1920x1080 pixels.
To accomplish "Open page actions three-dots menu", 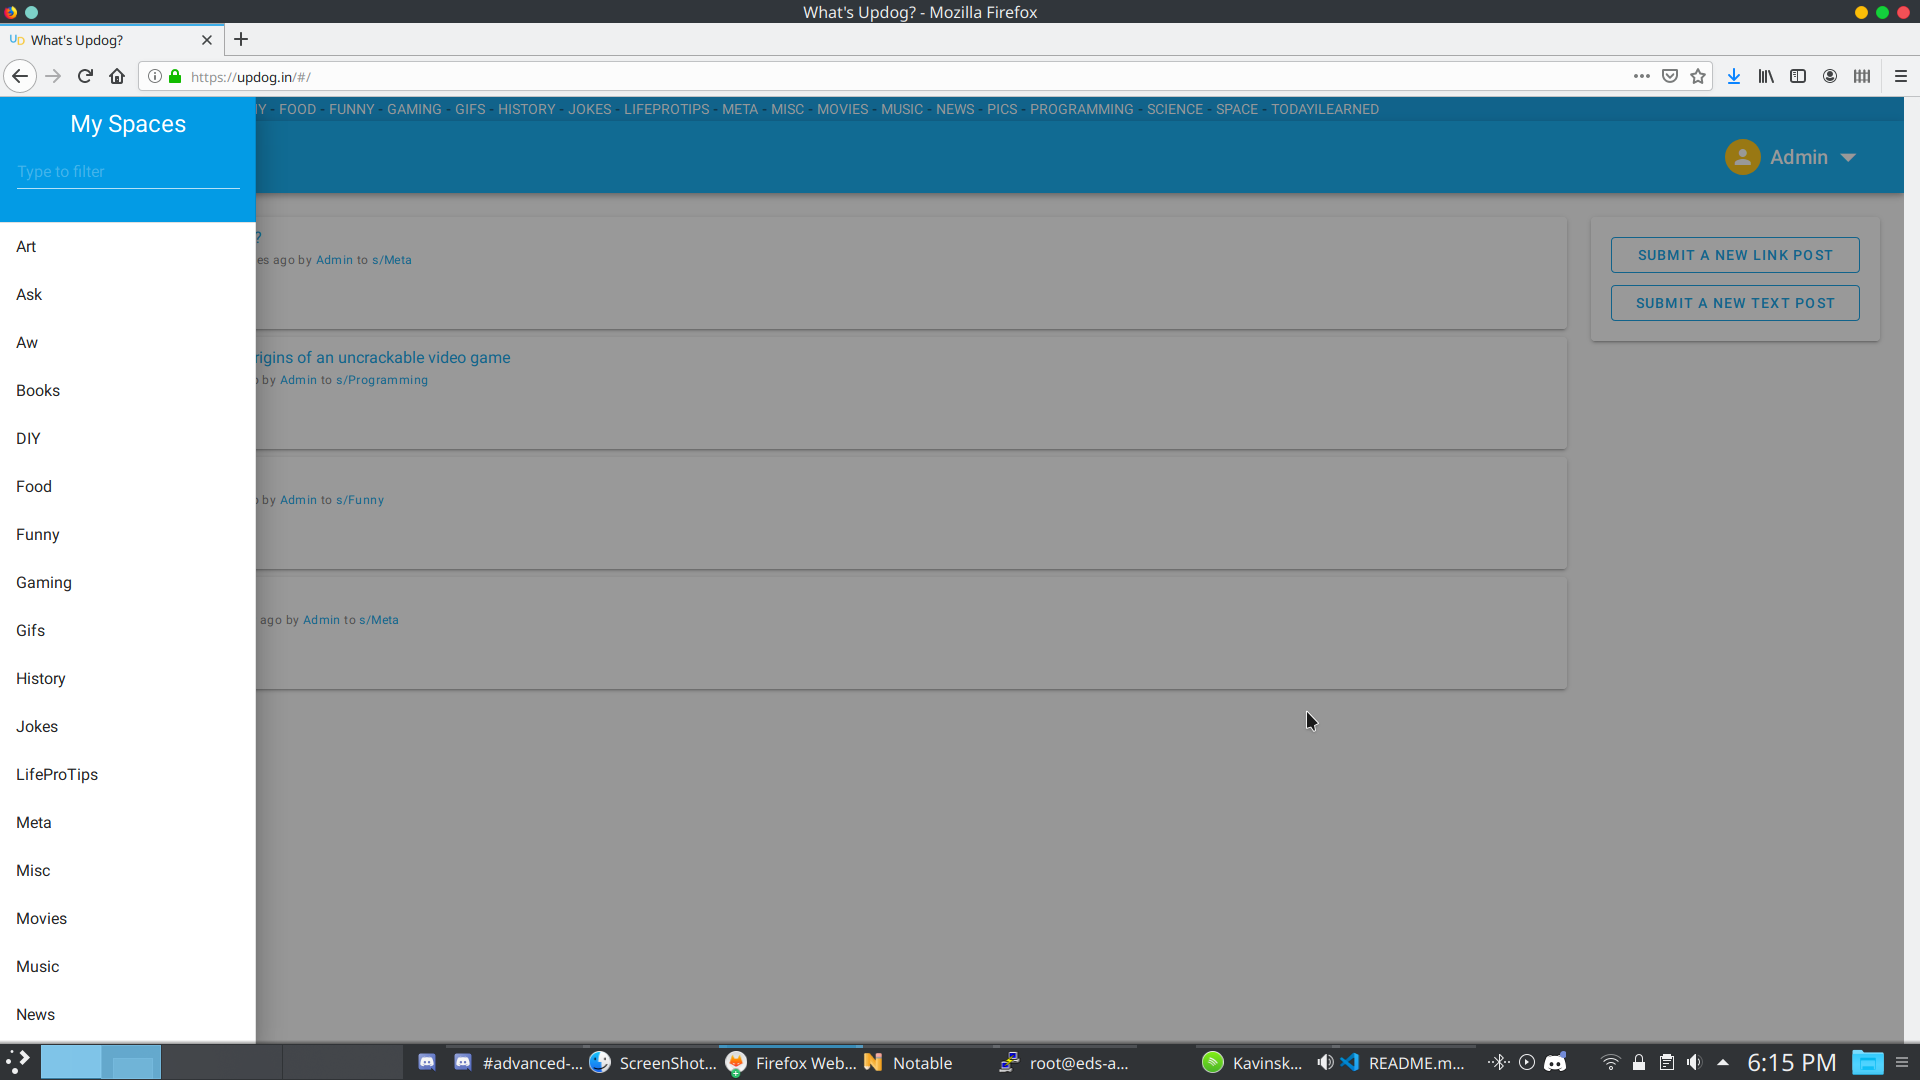I will point(1642,77).
